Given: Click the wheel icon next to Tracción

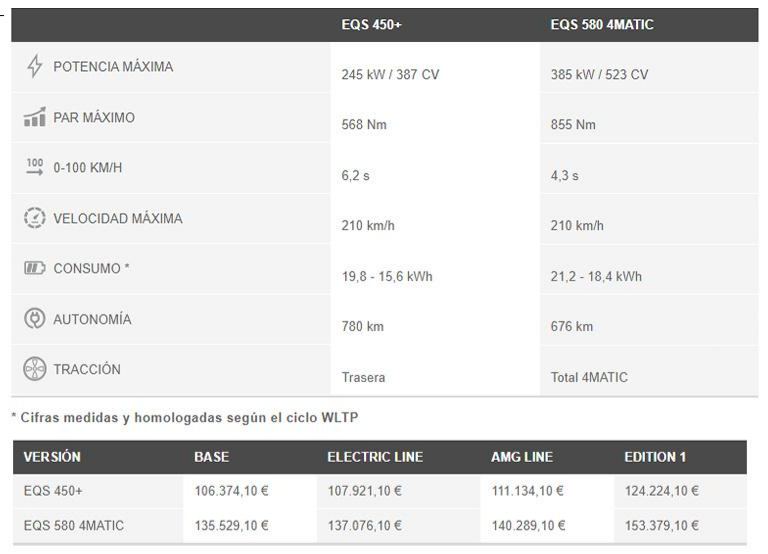Looking at the screenshot, I should (x=35, y=369).
